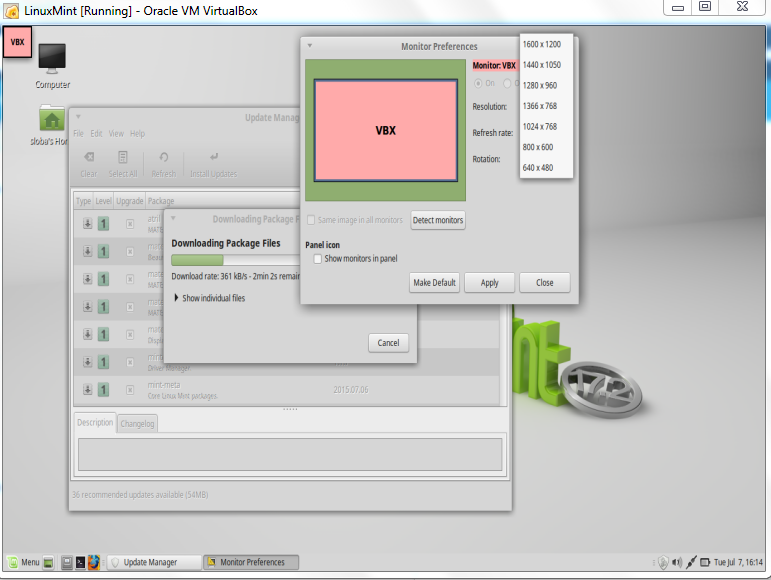Open the Monitor Preferences window menu arrow

(310, 46)
